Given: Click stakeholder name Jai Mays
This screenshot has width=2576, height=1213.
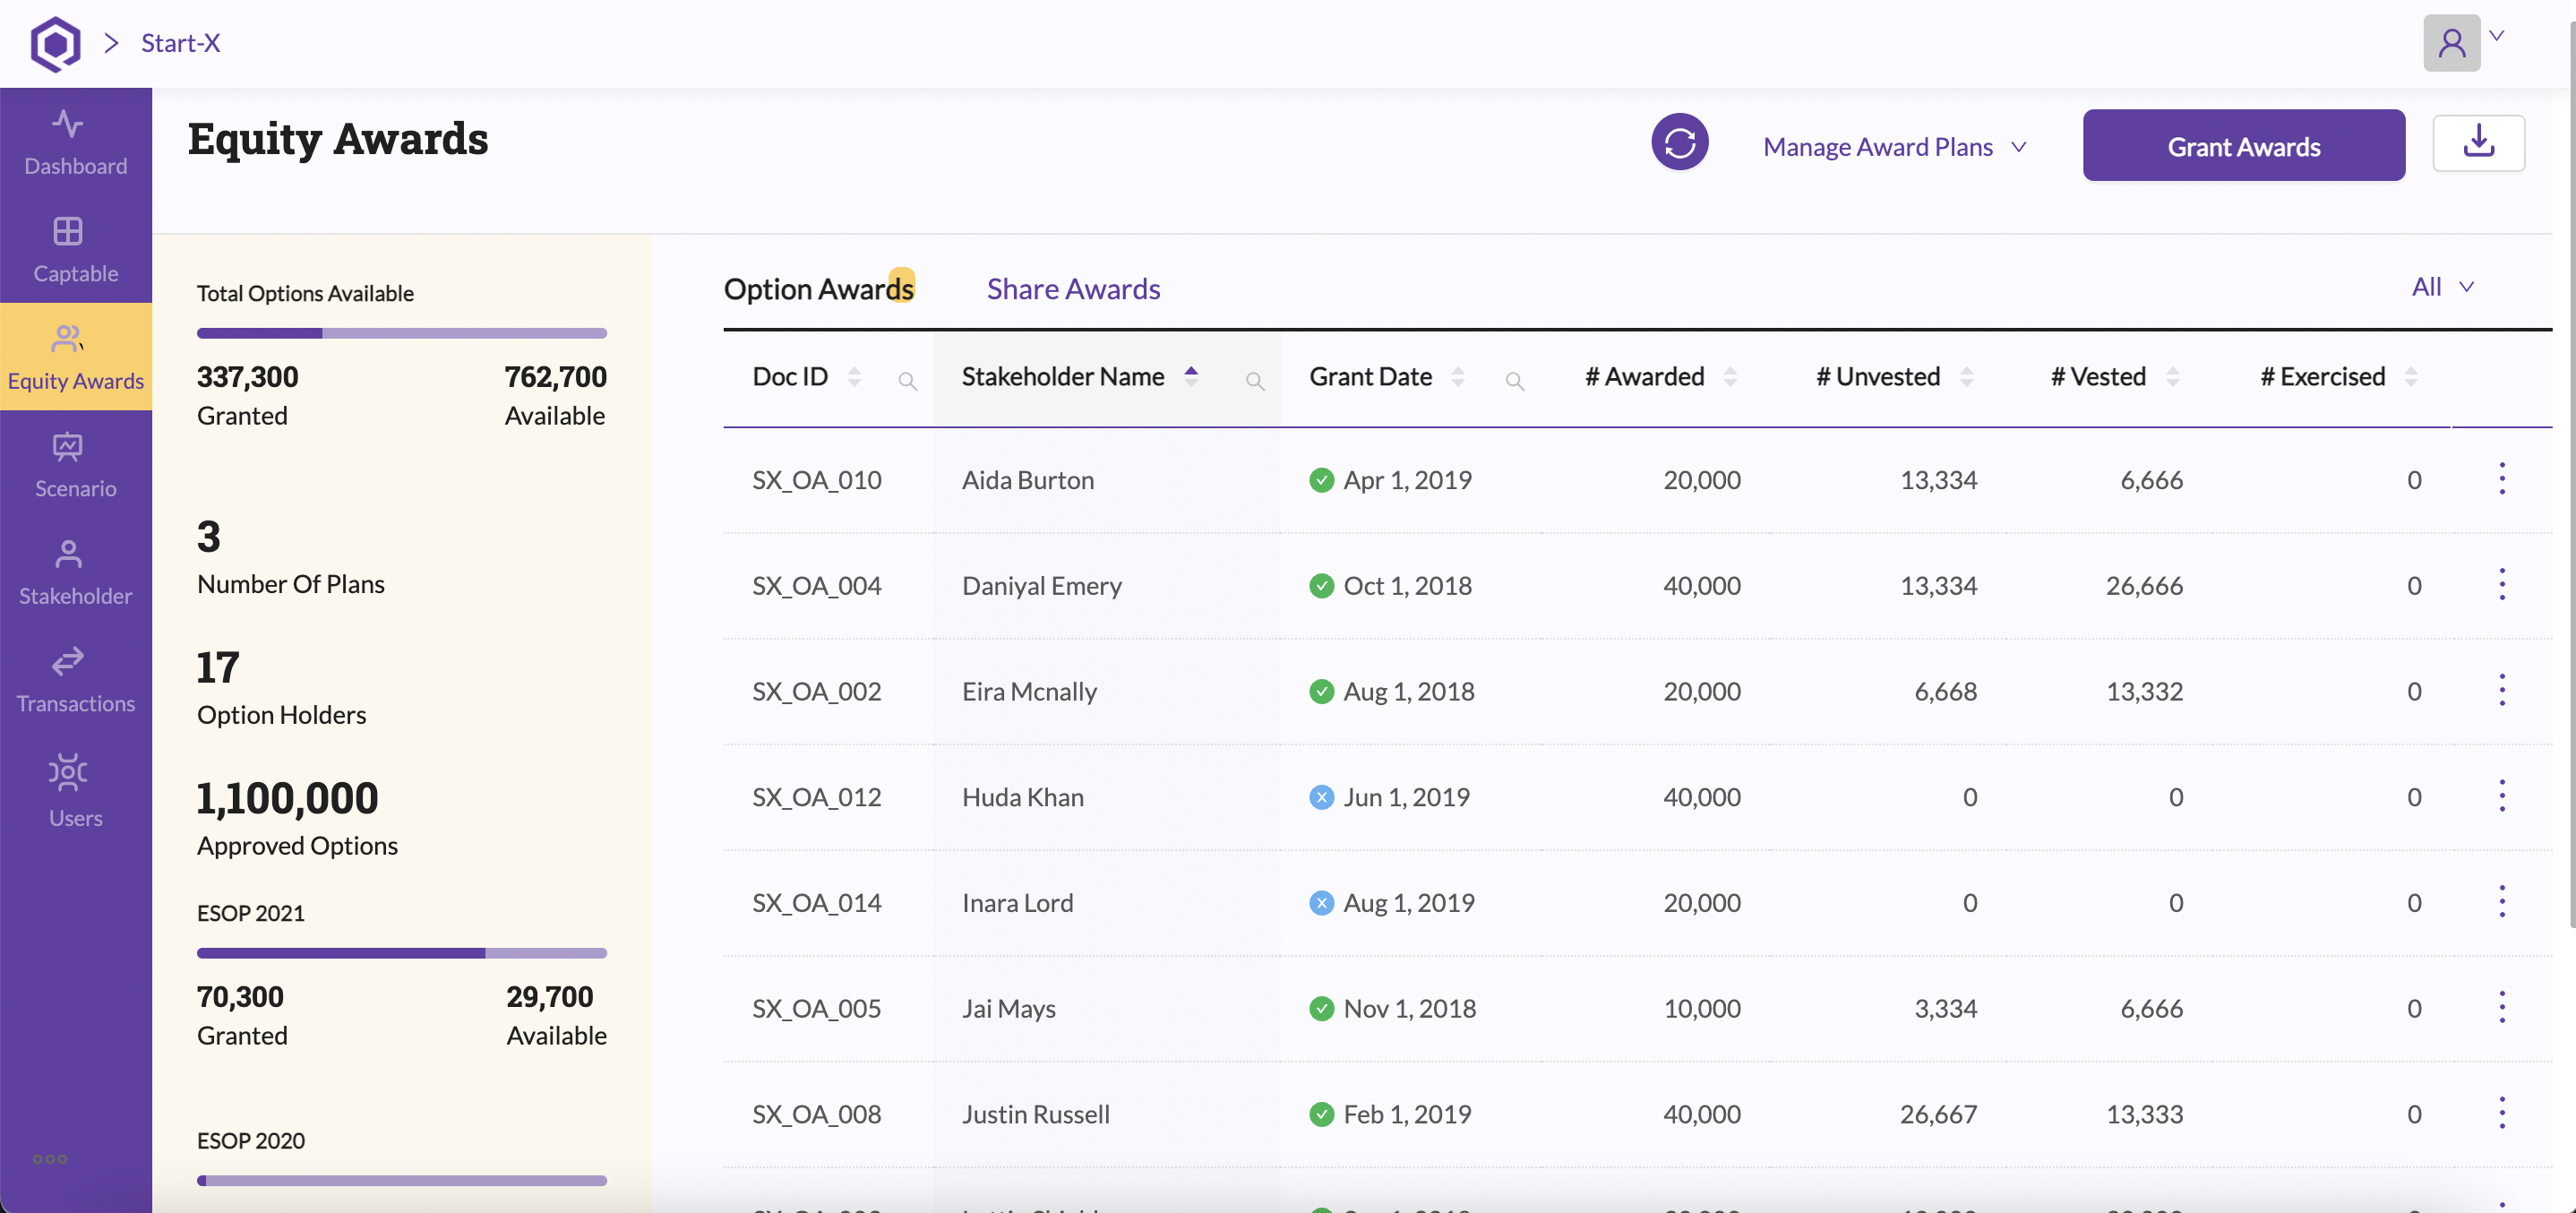Looking at the screenshot, I should click(1008, 1009).
